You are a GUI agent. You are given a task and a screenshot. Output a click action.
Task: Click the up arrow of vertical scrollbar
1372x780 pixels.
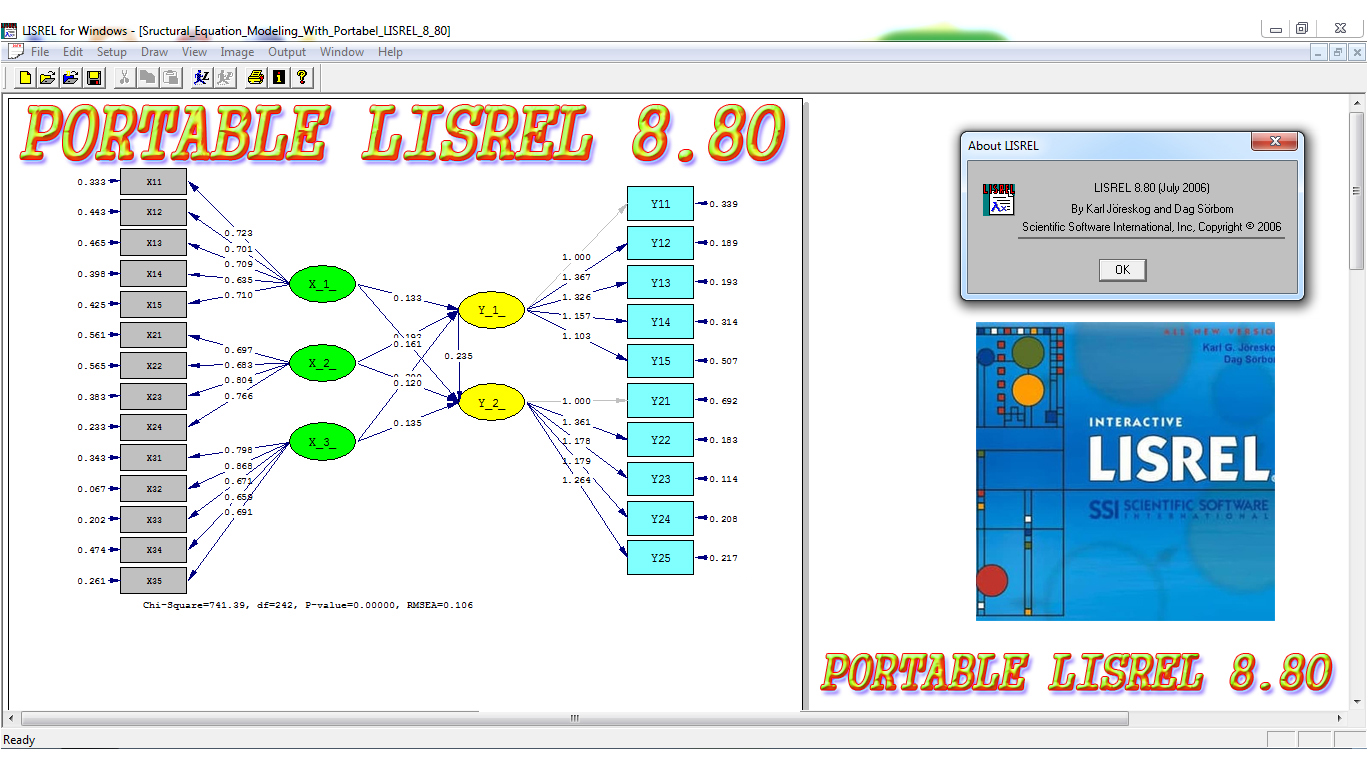[1357, 103]
